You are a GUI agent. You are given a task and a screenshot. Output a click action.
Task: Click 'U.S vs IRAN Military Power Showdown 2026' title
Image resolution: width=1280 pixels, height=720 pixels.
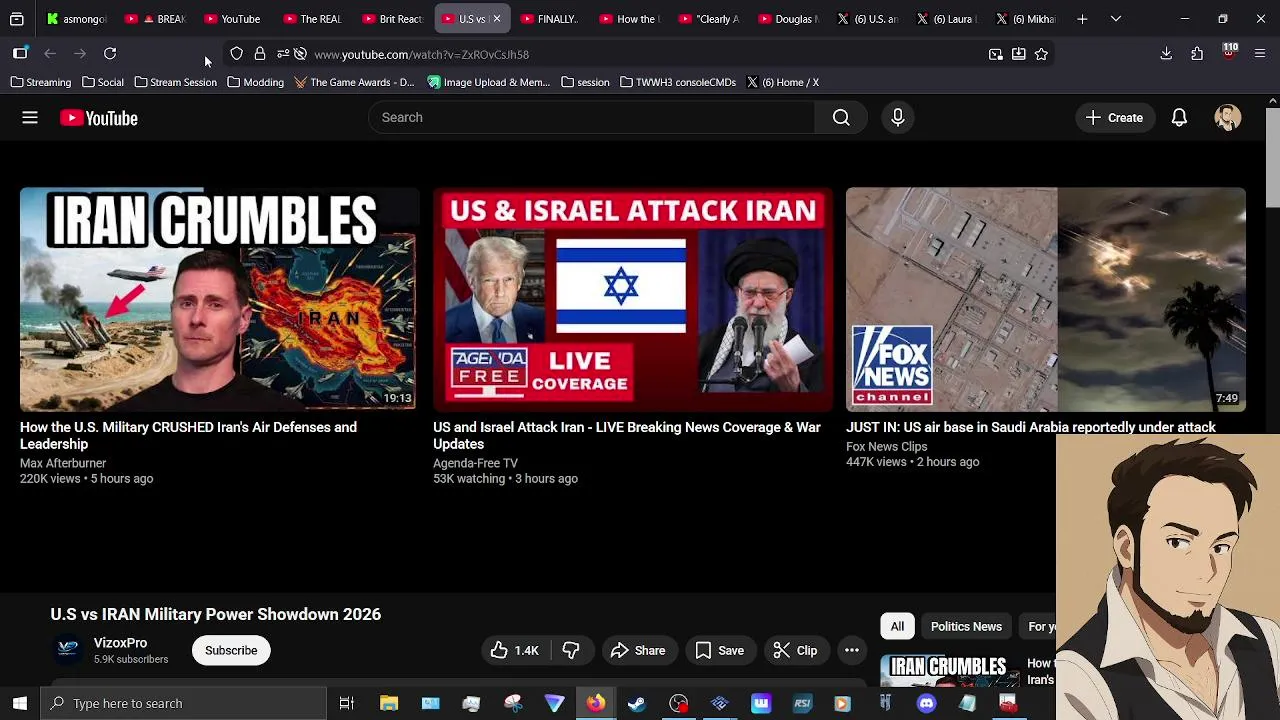(x=216, y=615)
